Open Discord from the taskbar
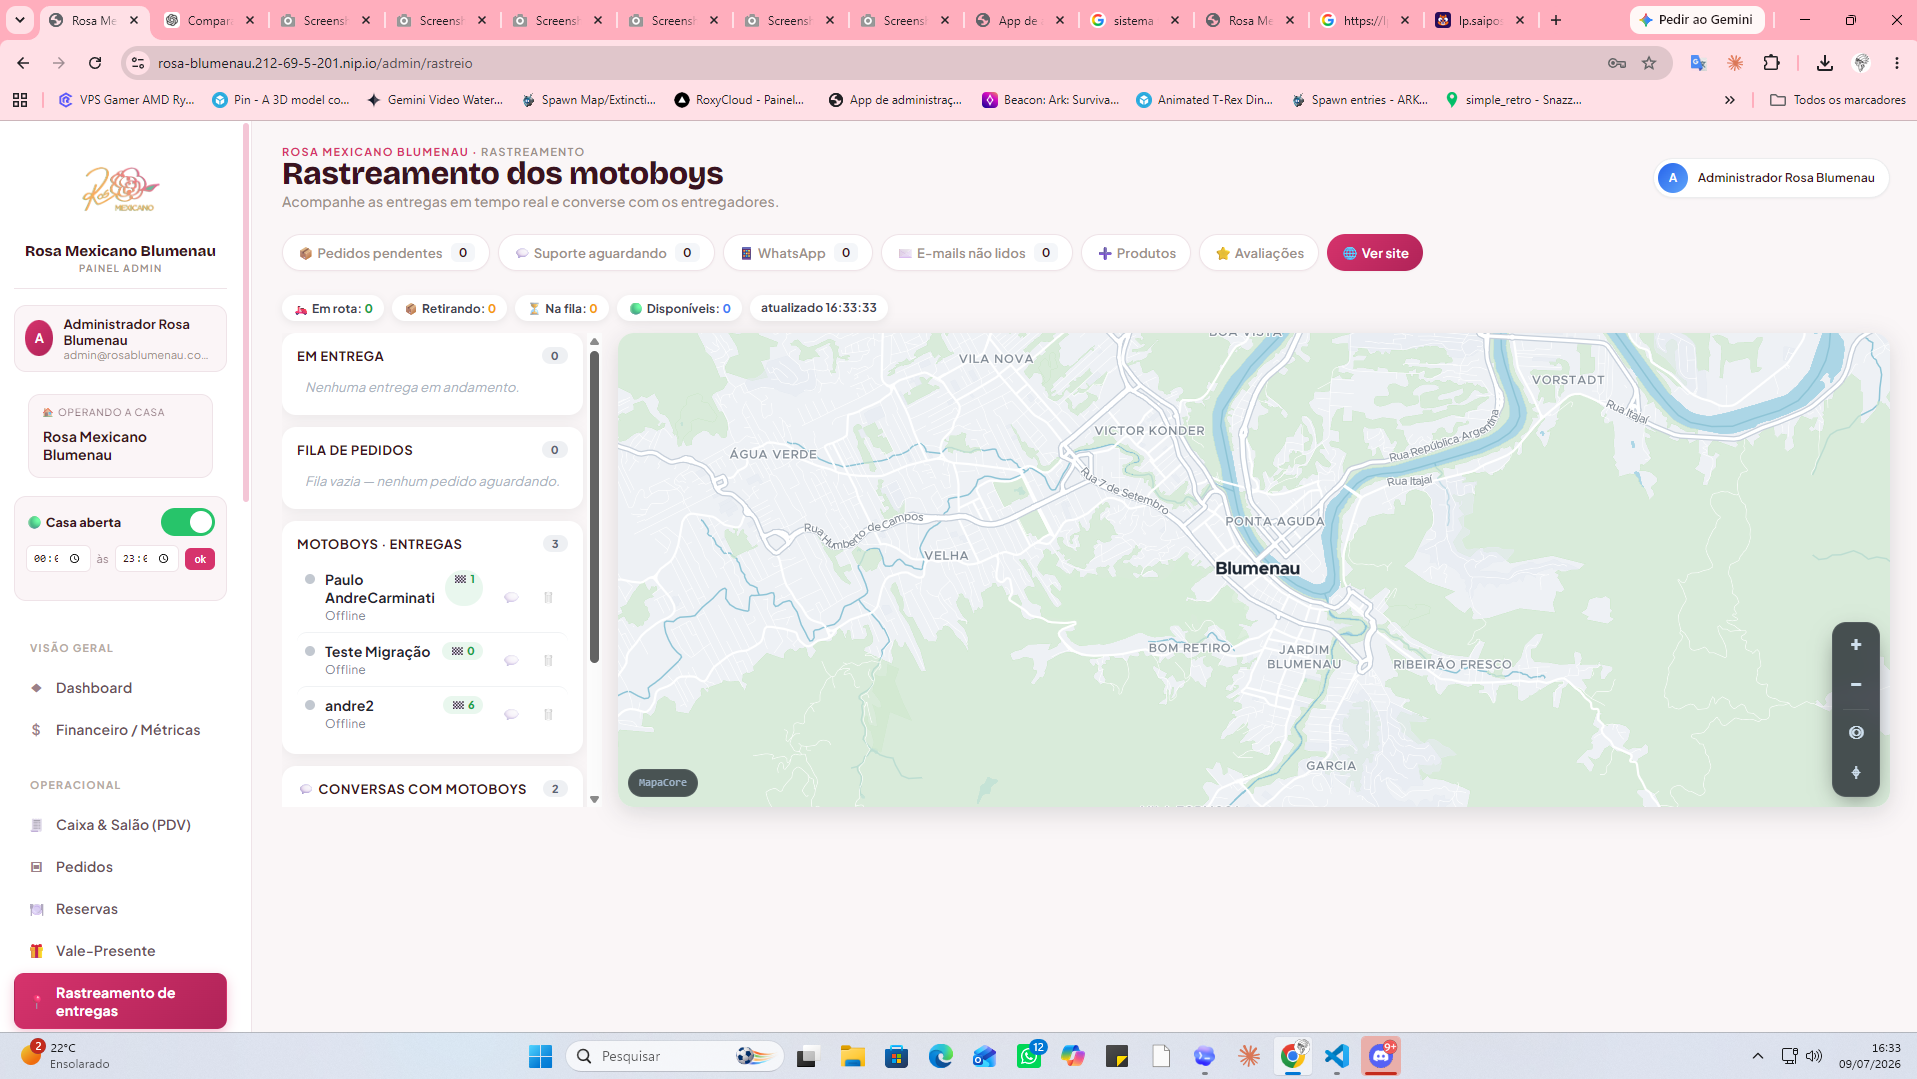This screenshot has width=1917, height=1079. coord(1381,1056)
